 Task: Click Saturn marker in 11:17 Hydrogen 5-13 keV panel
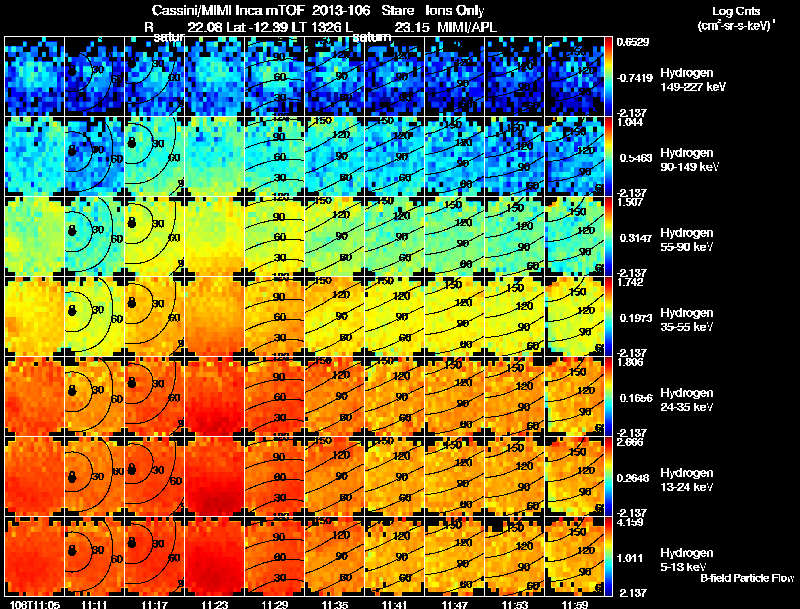pyautogui.click(x=132, y=542)
